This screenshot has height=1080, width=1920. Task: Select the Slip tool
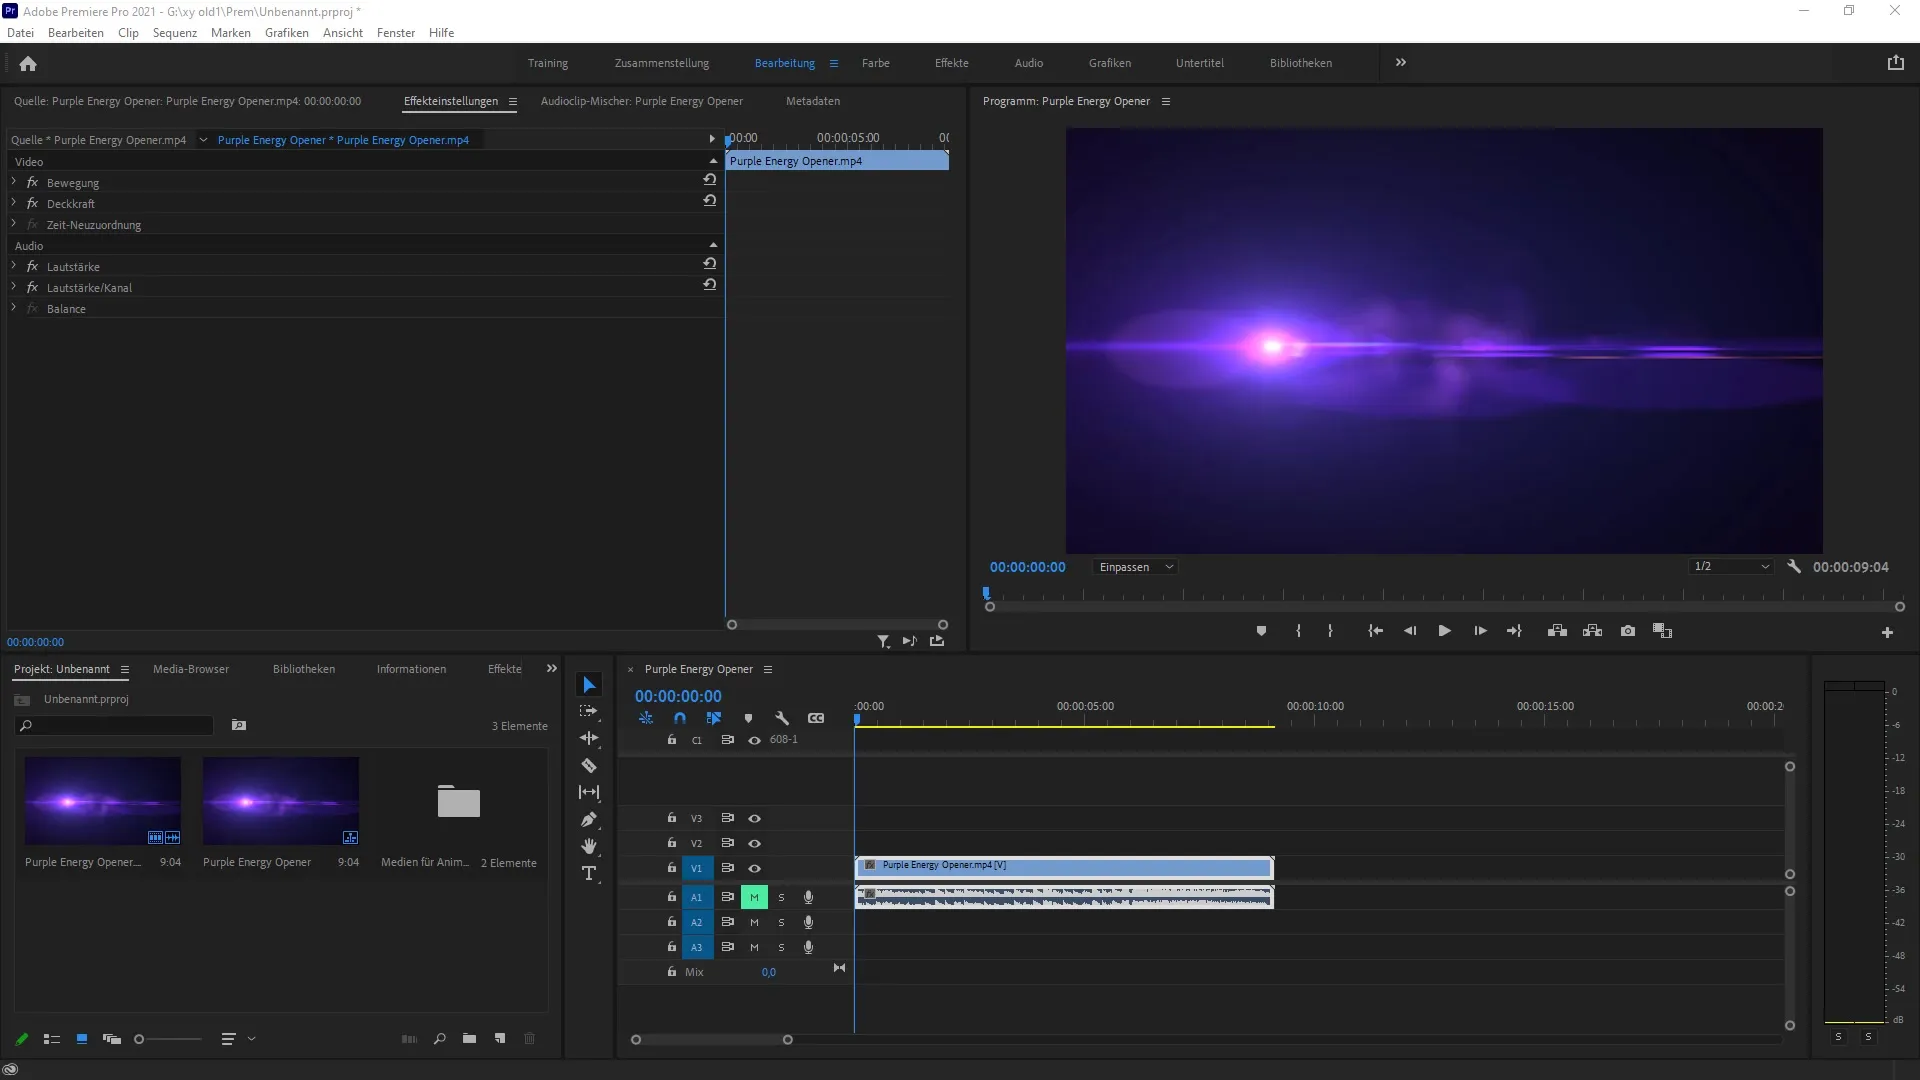589,792
